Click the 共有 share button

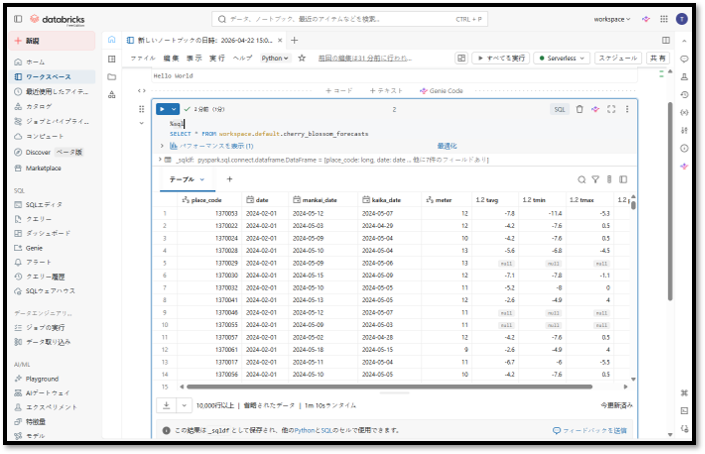(657, 58)
